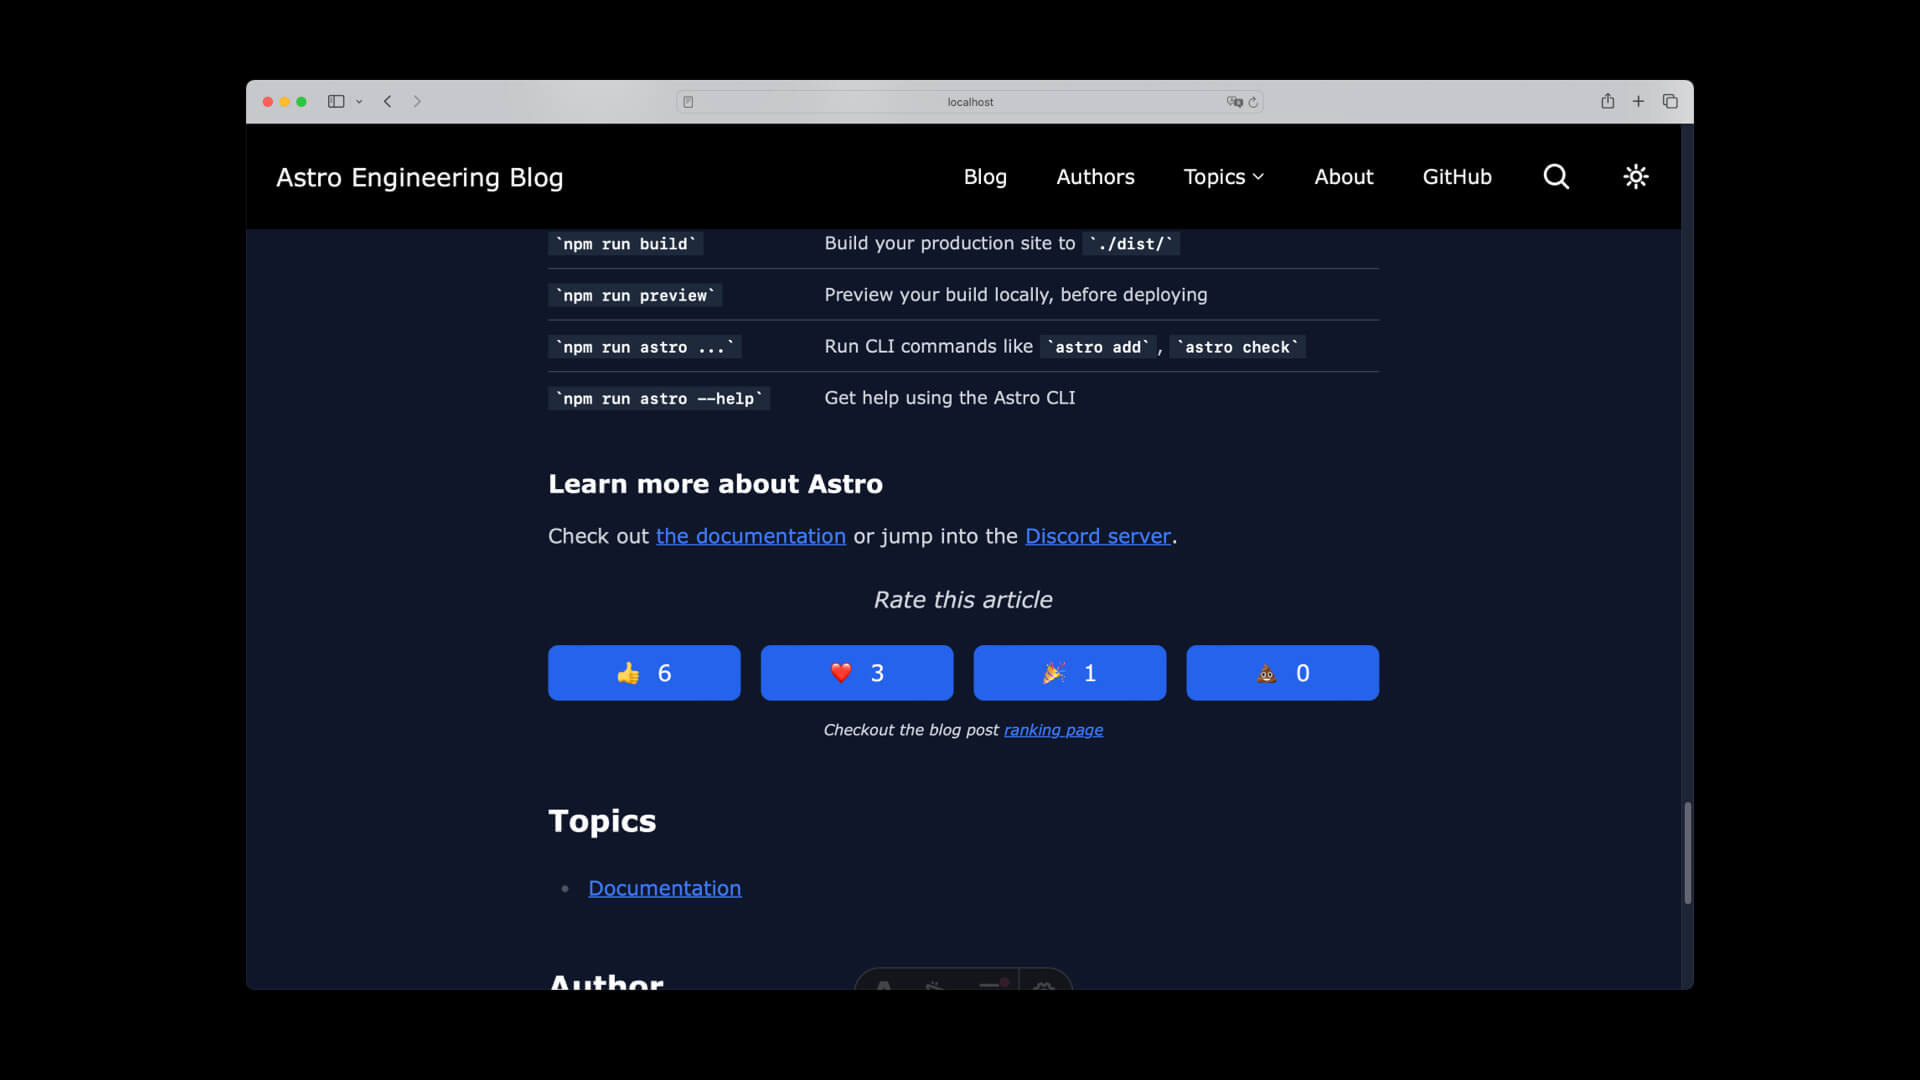
Task: Toggle dark/light mode sun icon
Action: tap(1635, 175)
